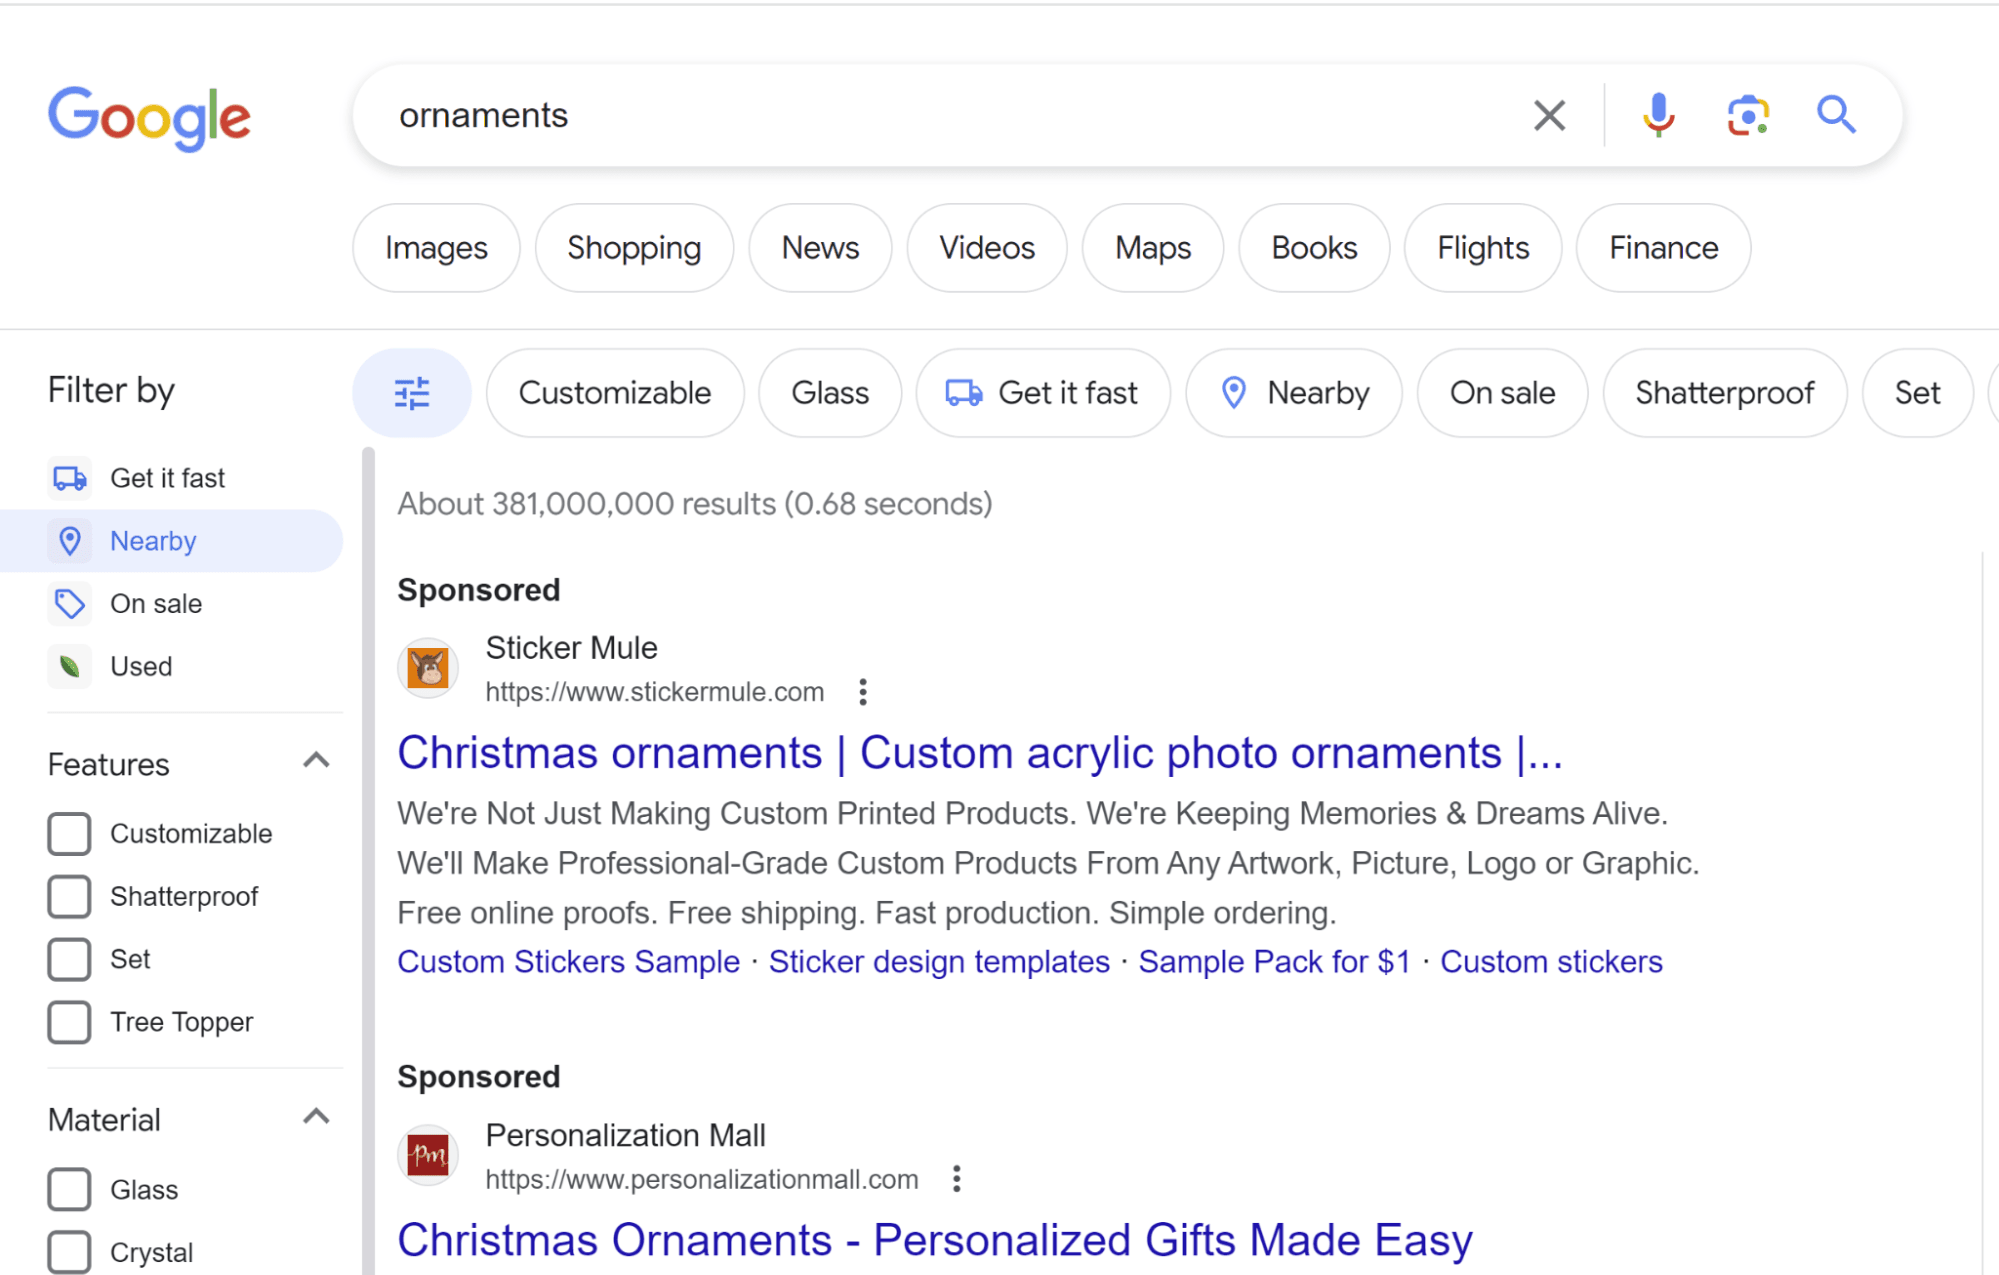Clear the search box with the X icon
This screenshot has width=1999, height=1275.
(1549, 116)
